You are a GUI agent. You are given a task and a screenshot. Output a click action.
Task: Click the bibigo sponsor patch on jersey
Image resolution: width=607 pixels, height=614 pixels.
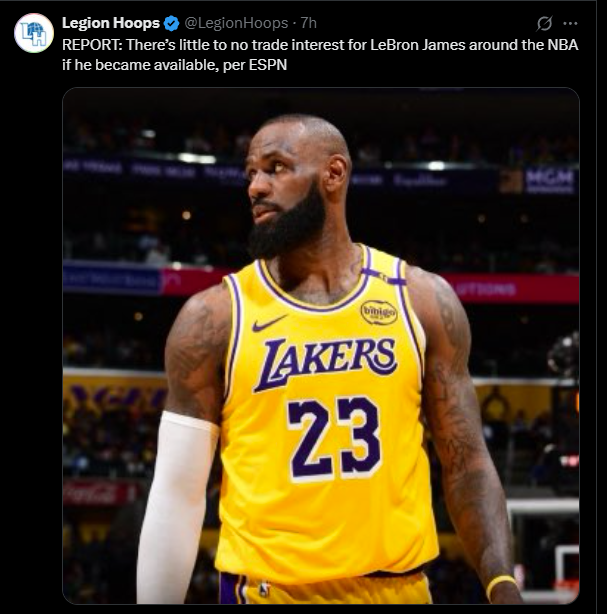pos(379,312)
